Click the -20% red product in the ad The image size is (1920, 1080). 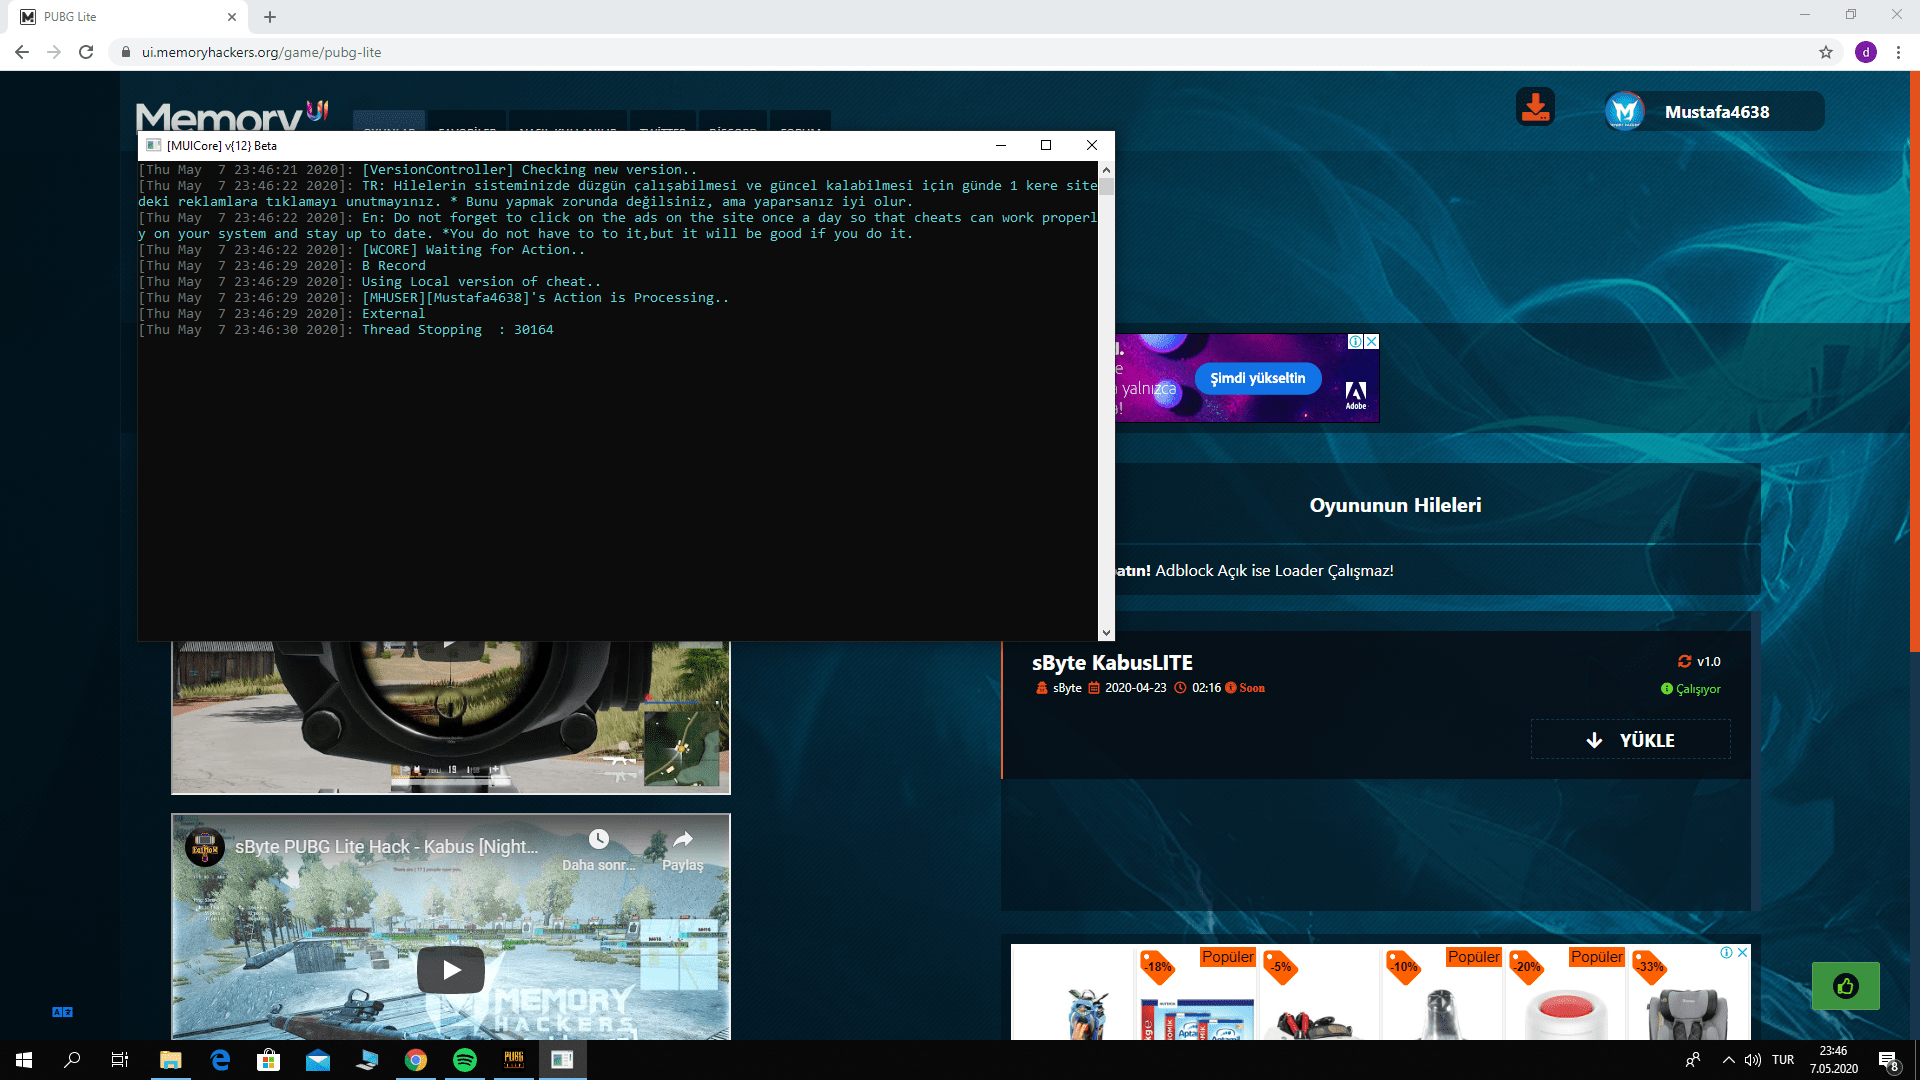pyautogui.click(x=1566, y=993)
